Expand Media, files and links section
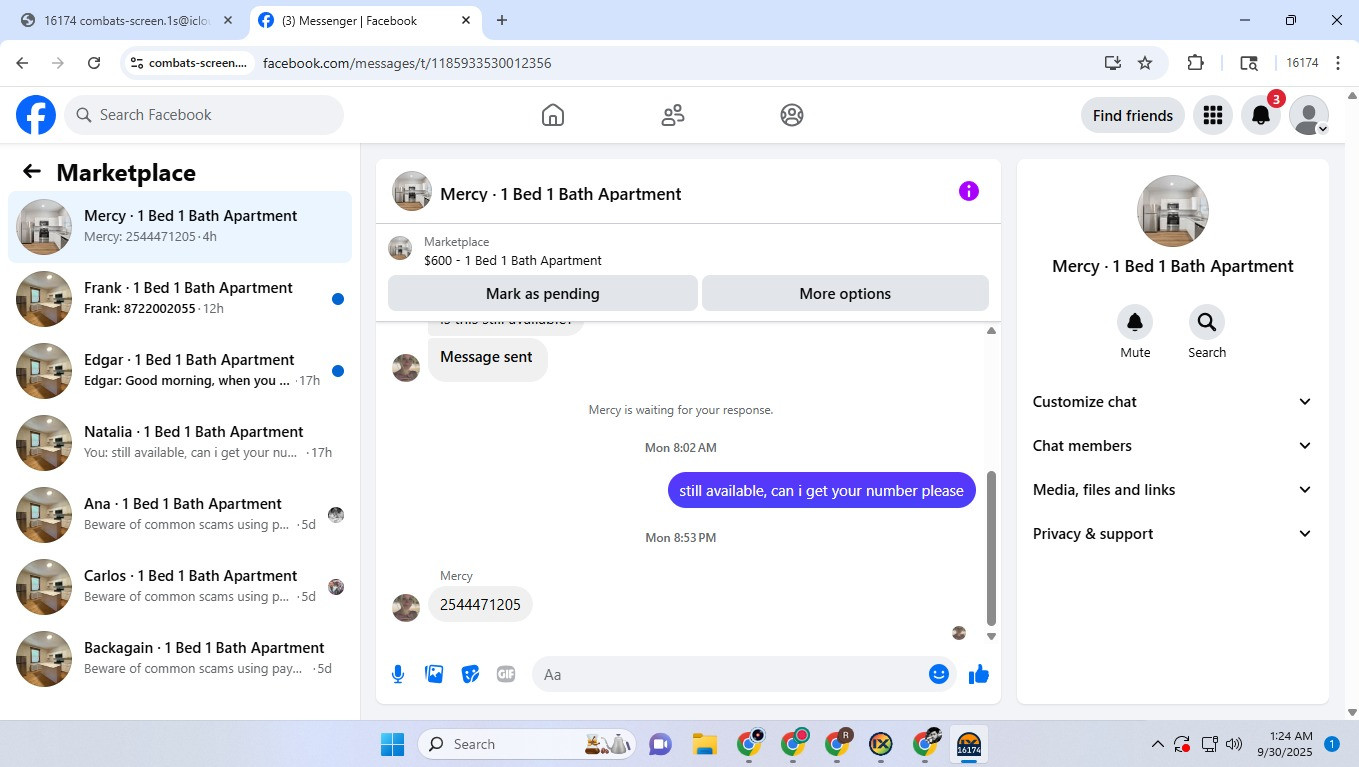The height and width of the screenshot is (767, 1359). click(x=1173, y=490)
